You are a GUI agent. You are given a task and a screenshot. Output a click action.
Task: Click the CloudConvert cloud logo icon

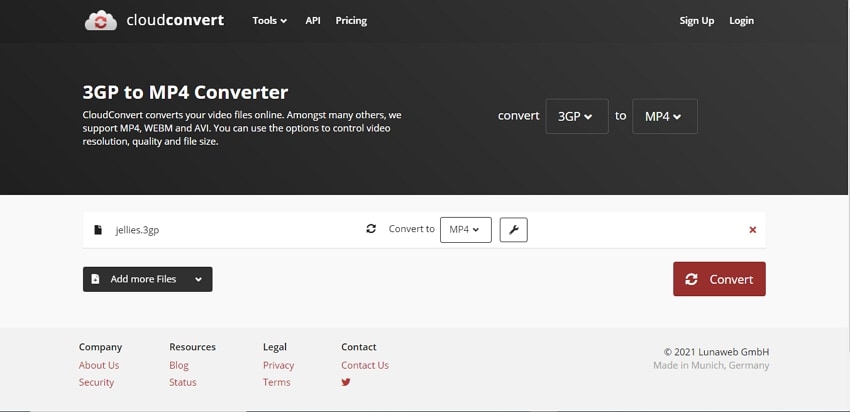[x=101, y=21]
